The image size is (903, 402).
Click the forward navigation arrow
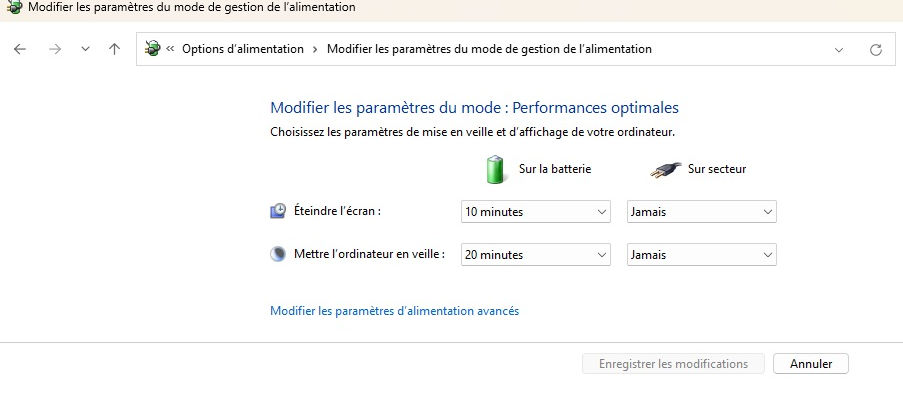click(x=55, y=50)
